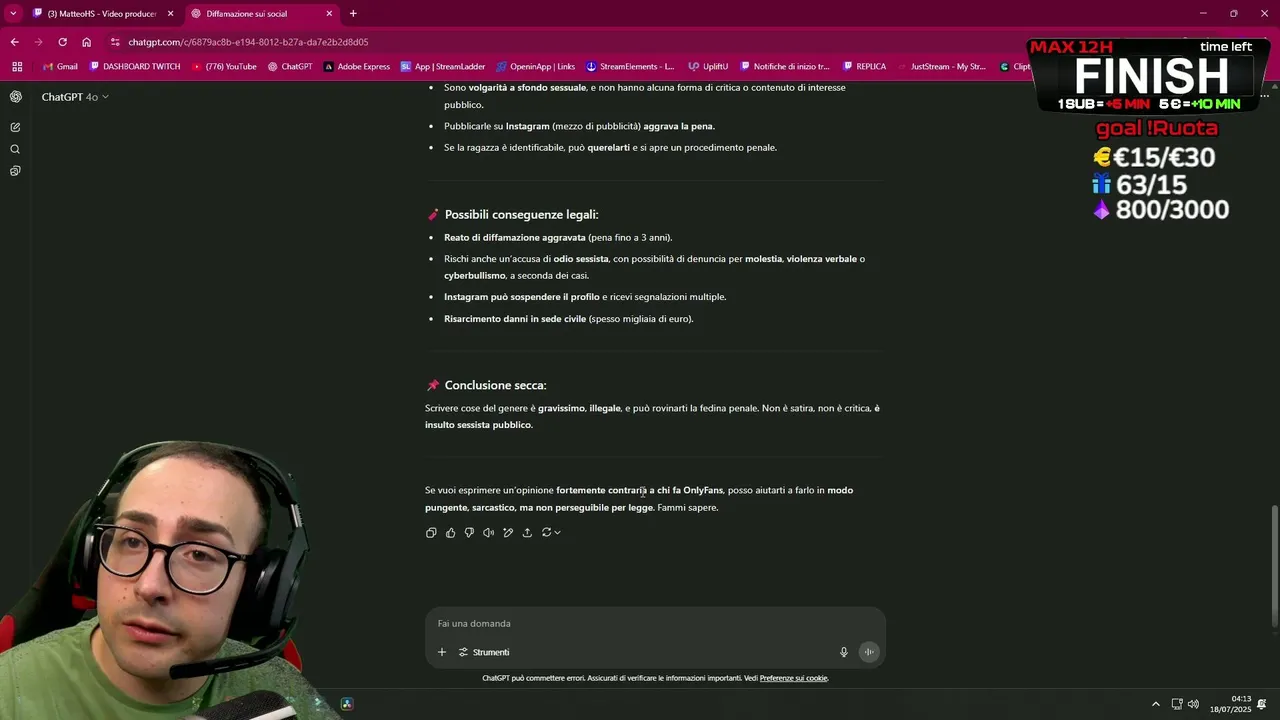
Task: Start voice mode with waveform button
Action: click(869, 652)
